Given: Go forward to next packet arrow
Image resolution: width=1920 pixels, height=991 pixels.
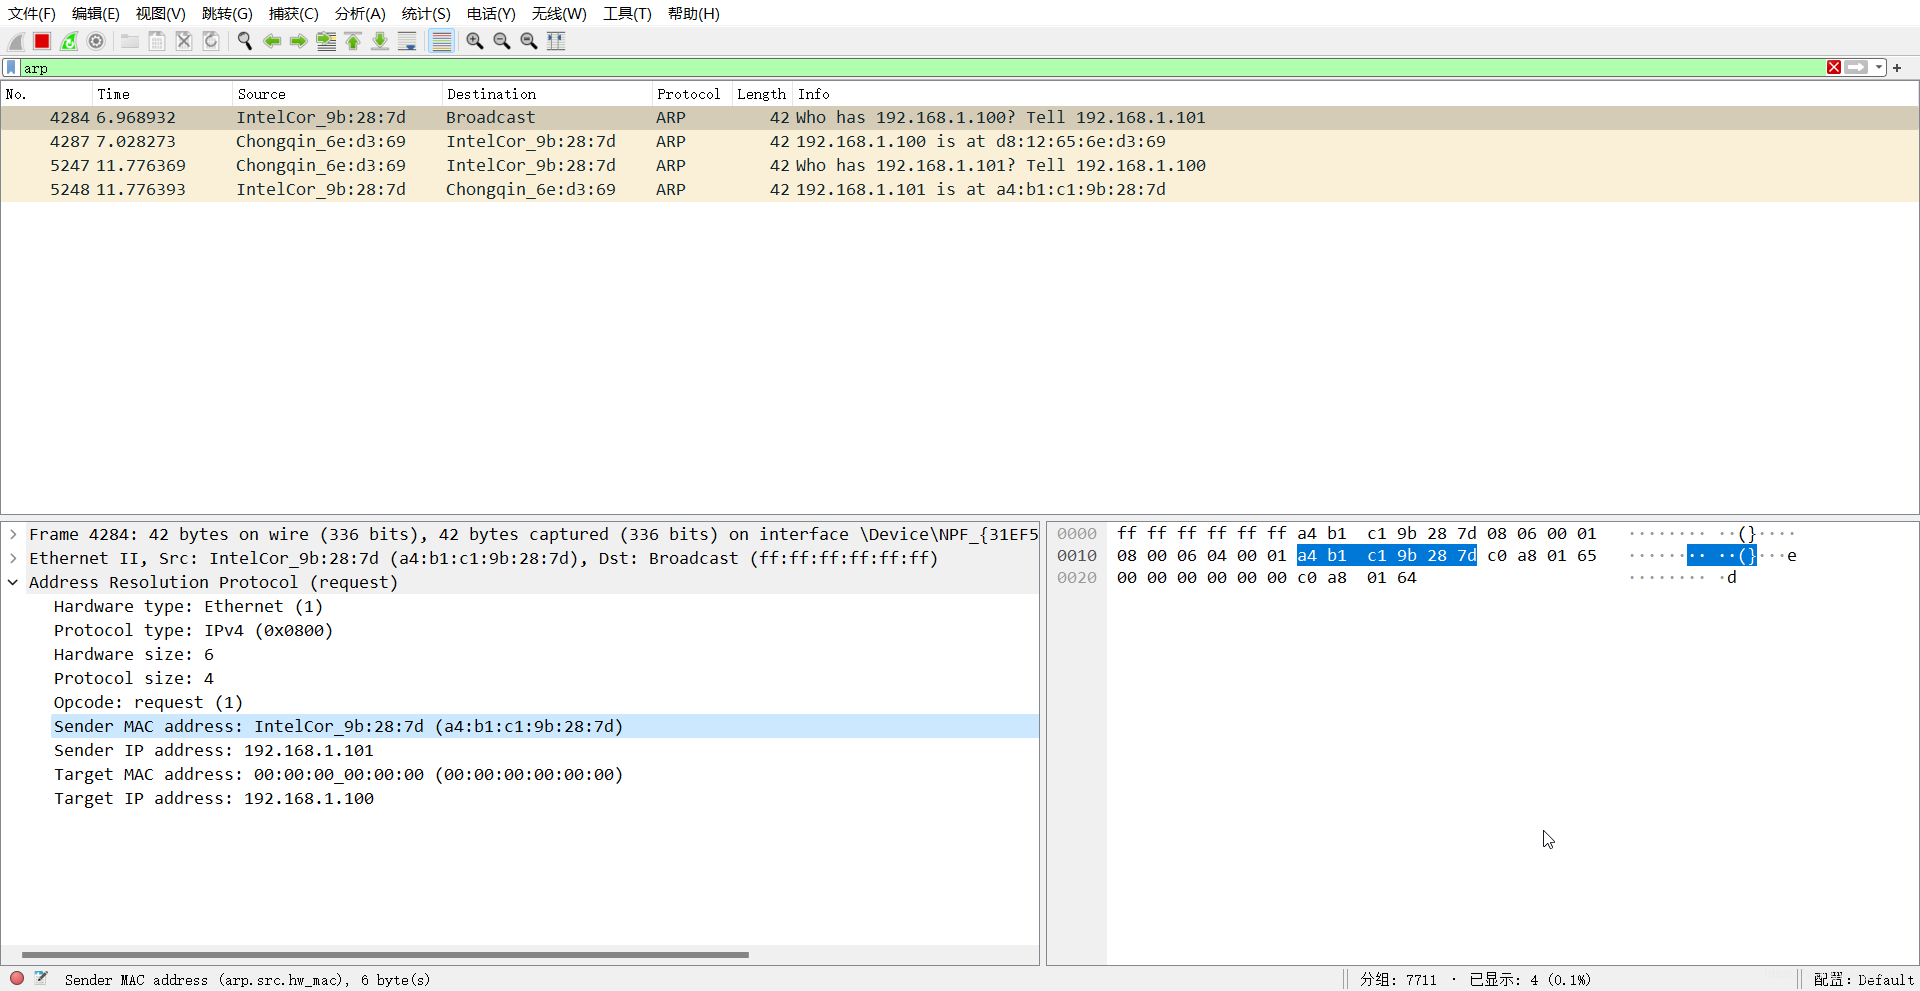Looking at the screenshot, I should click(299, 41).
